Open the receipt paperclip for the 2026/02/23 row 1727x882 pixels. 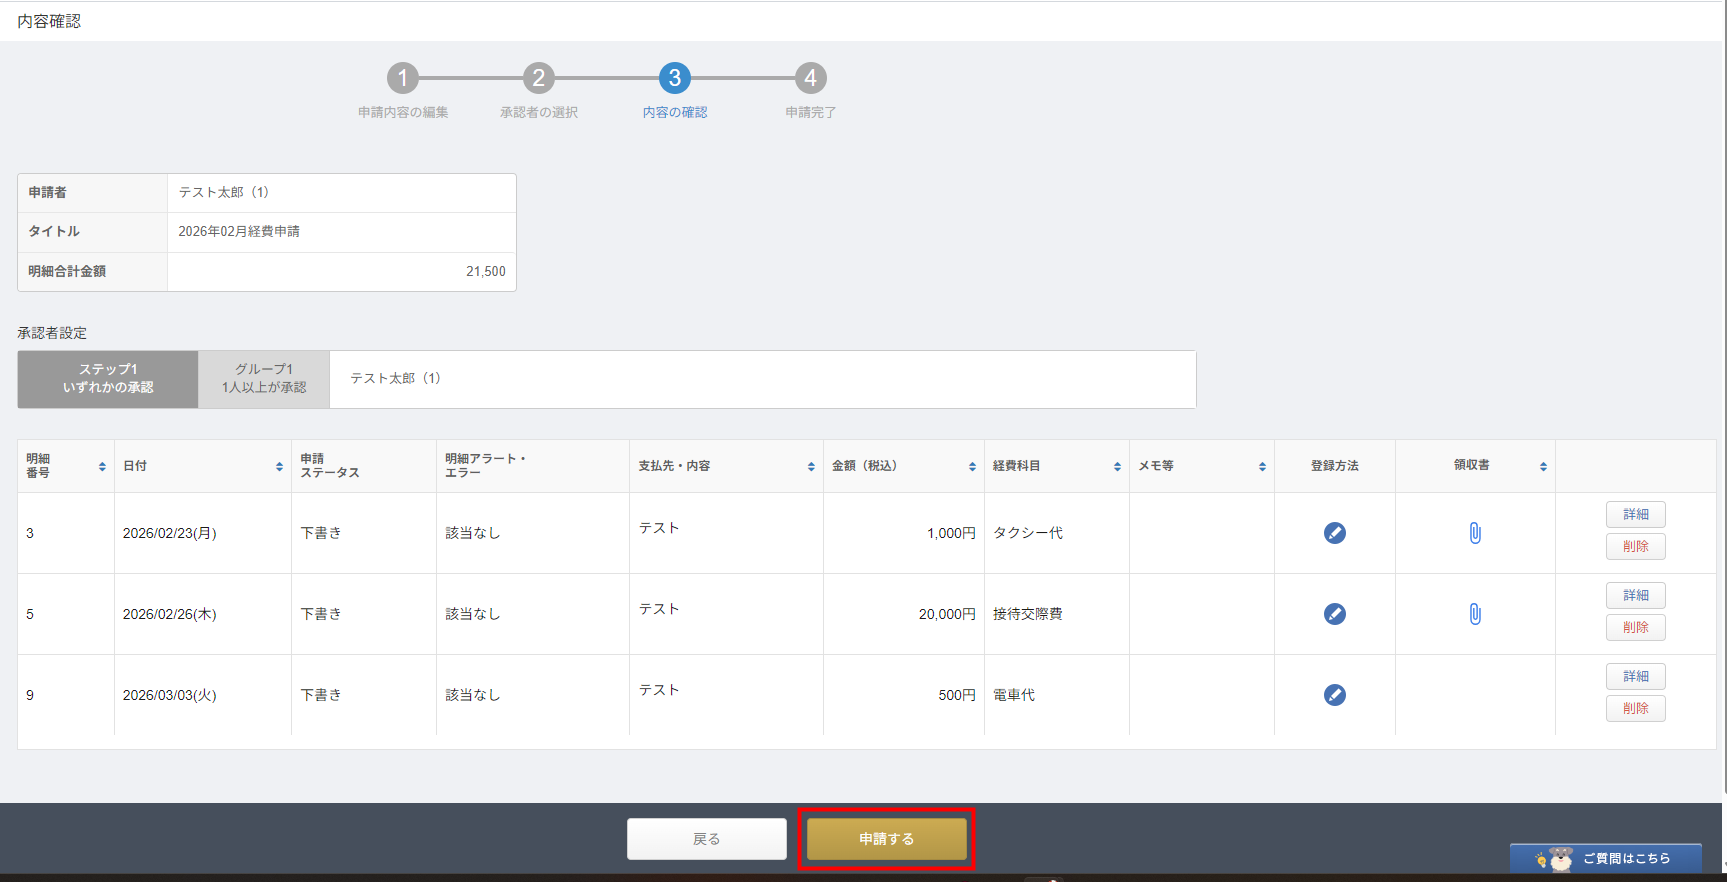1474,533
